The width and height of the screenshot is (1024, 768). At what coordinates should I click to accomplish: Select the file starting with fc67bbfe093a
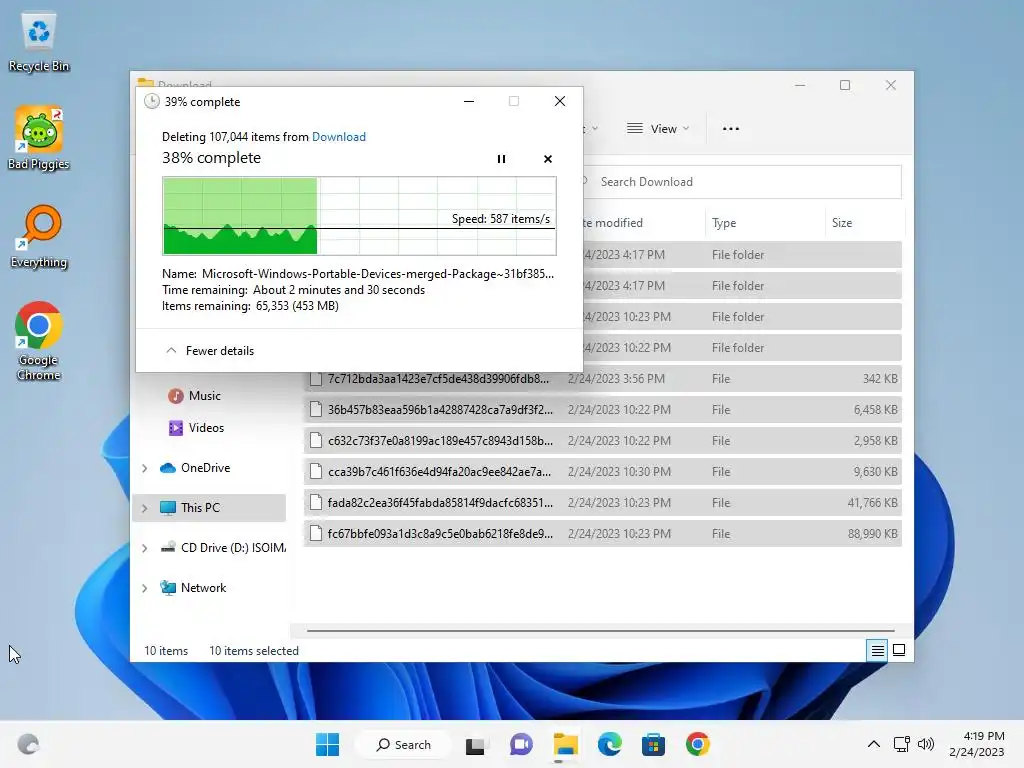[x=603, y=534]
